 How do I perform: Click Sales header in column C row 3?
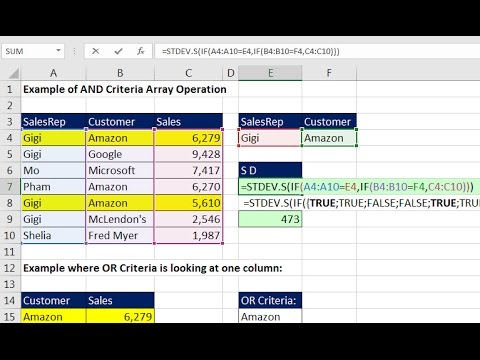188,122
